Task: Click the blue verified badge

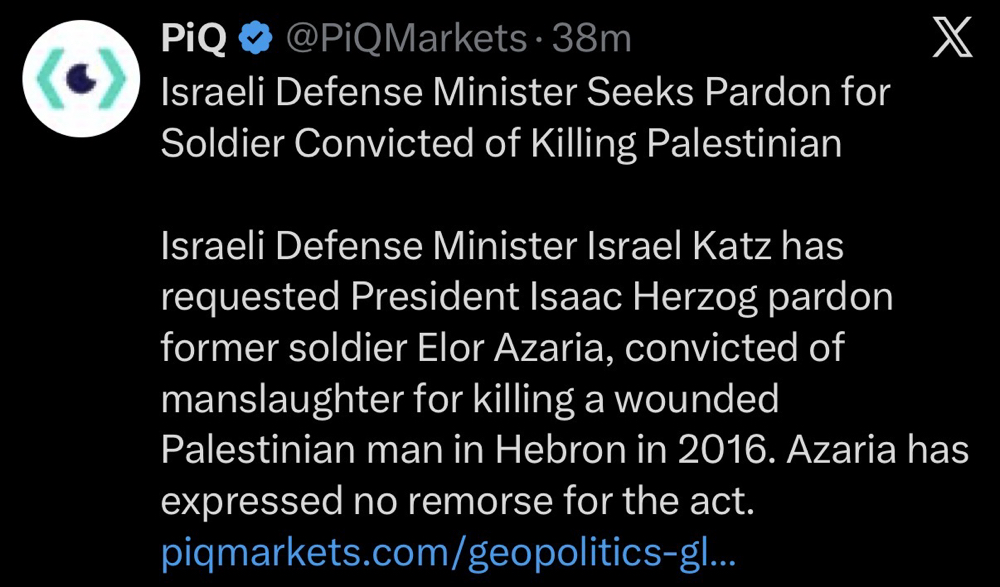Action: pyautogui.click(x=256, y=40)
